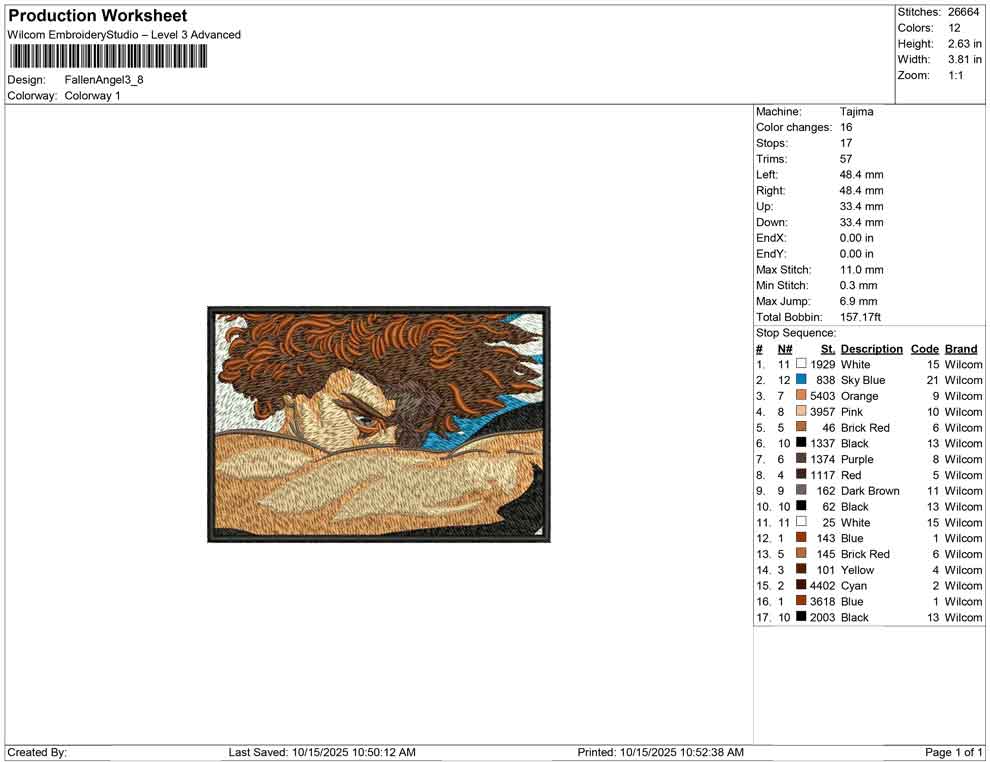The image size is (990, 762).
Task: Click the 'Dark Brown' description text
Action: pyautogui.click(x=870, y=491)
